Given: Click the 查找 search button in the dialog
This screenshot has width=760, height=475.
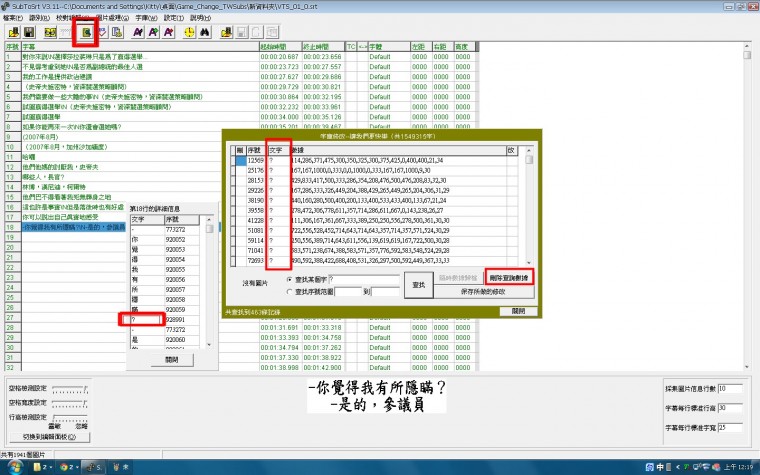Looking at the screenshot, I should click(x=419, y=285).
